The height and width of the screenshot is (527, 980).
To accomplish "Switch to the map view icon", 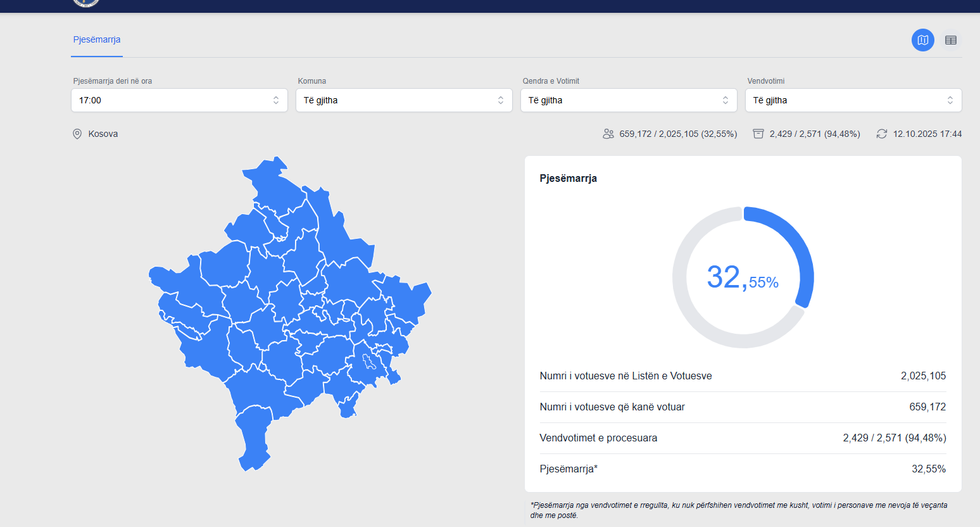I will 922,40.
